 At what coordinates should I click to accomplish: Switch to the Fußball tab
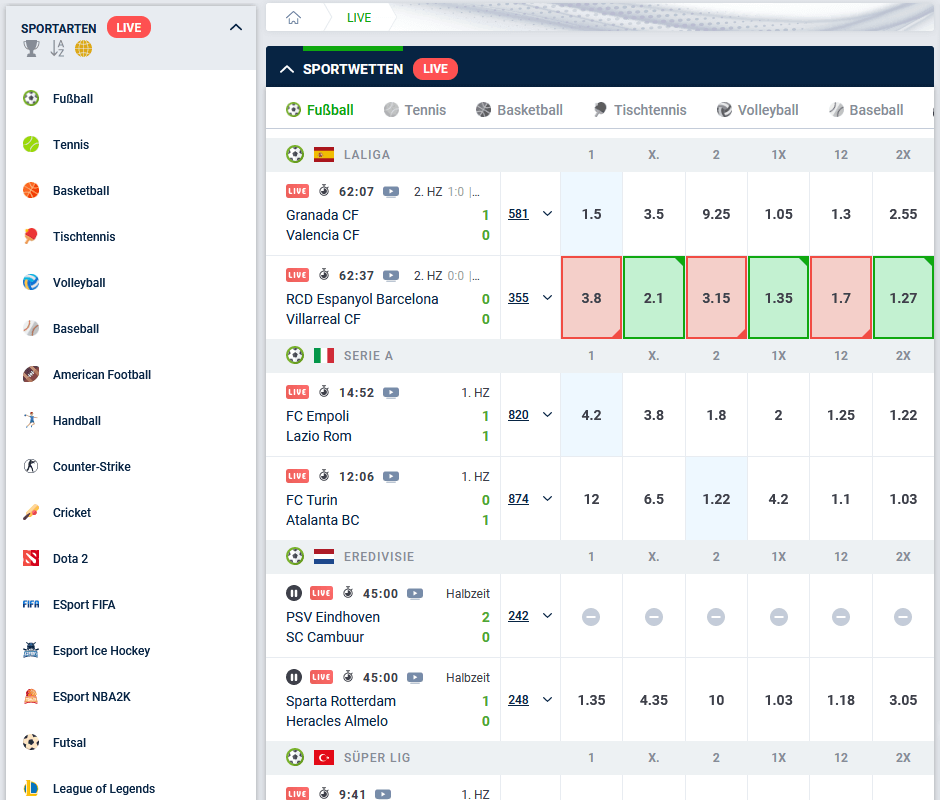[x=320, y=110]
